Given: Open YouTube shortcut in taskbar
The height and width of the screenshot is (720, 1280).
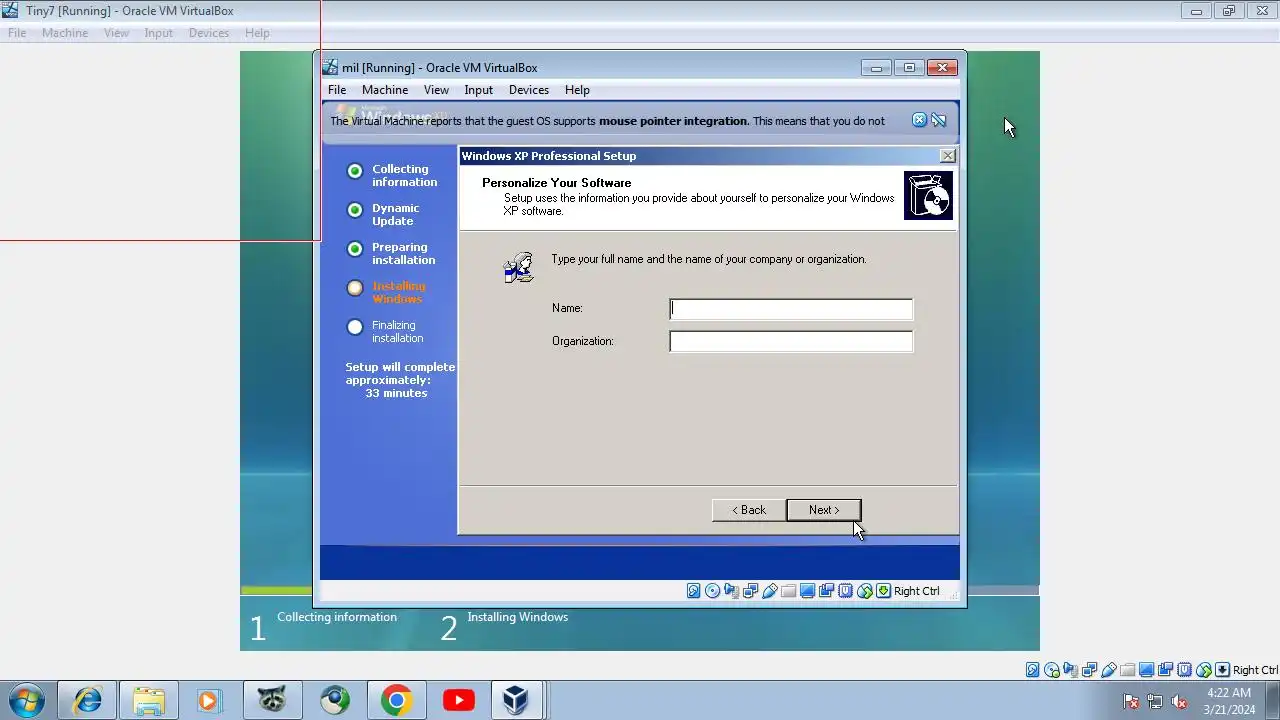Looking at the screenshot, I should (459, 700).
